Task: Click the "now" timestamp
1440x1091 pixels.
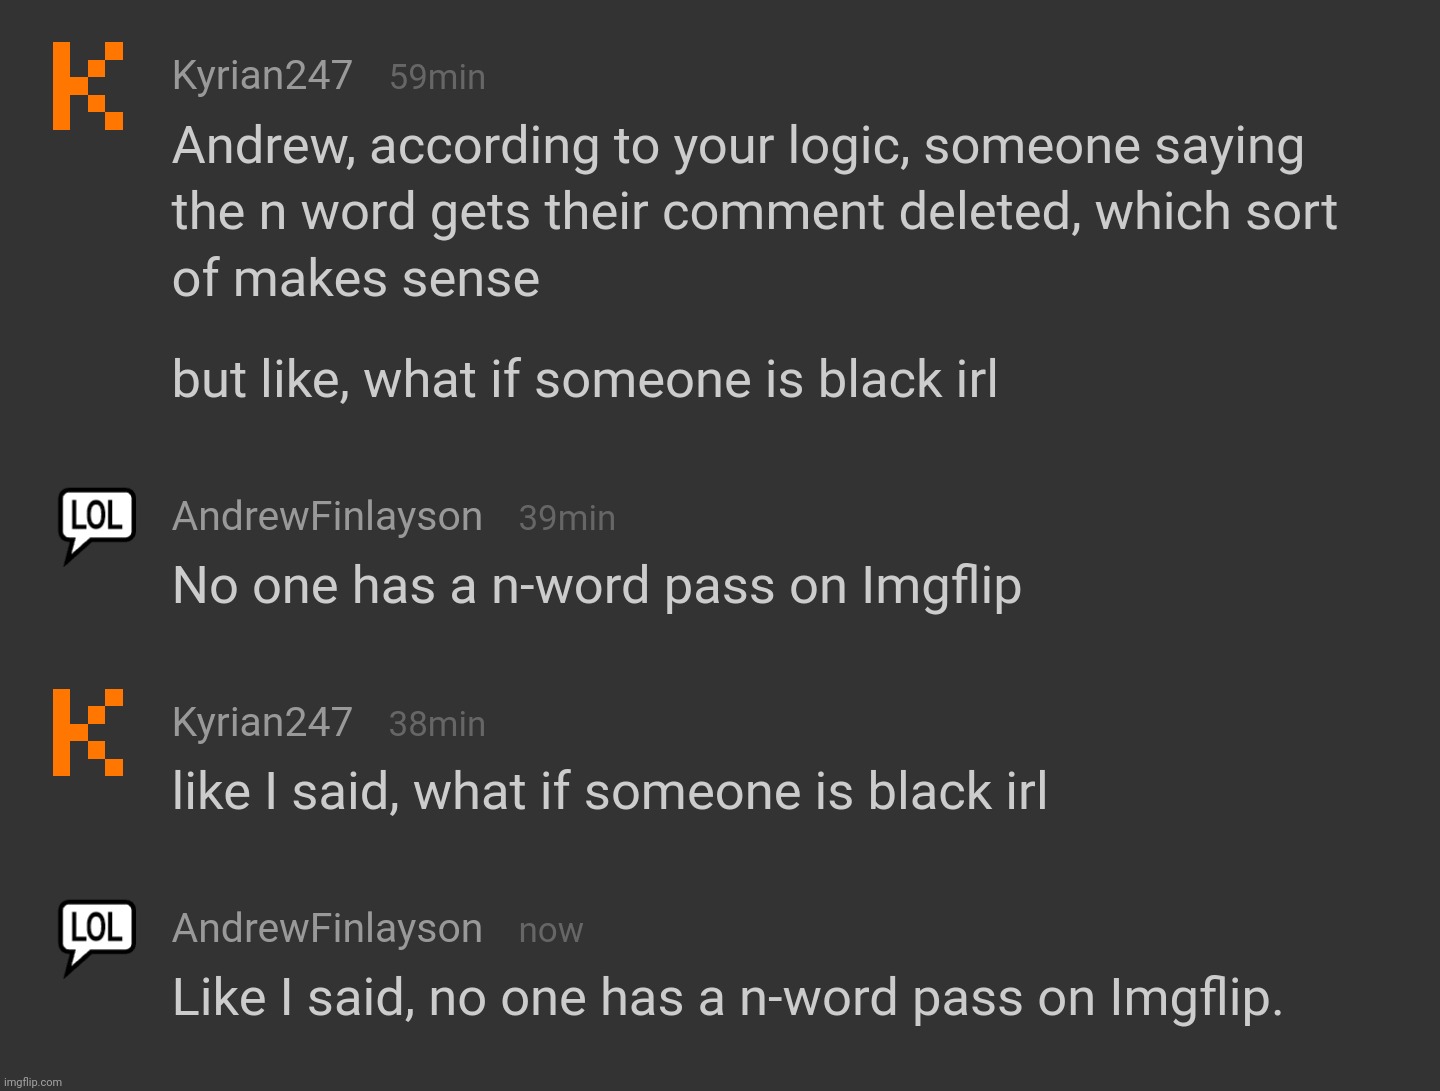Action: (x=551, y=931)
